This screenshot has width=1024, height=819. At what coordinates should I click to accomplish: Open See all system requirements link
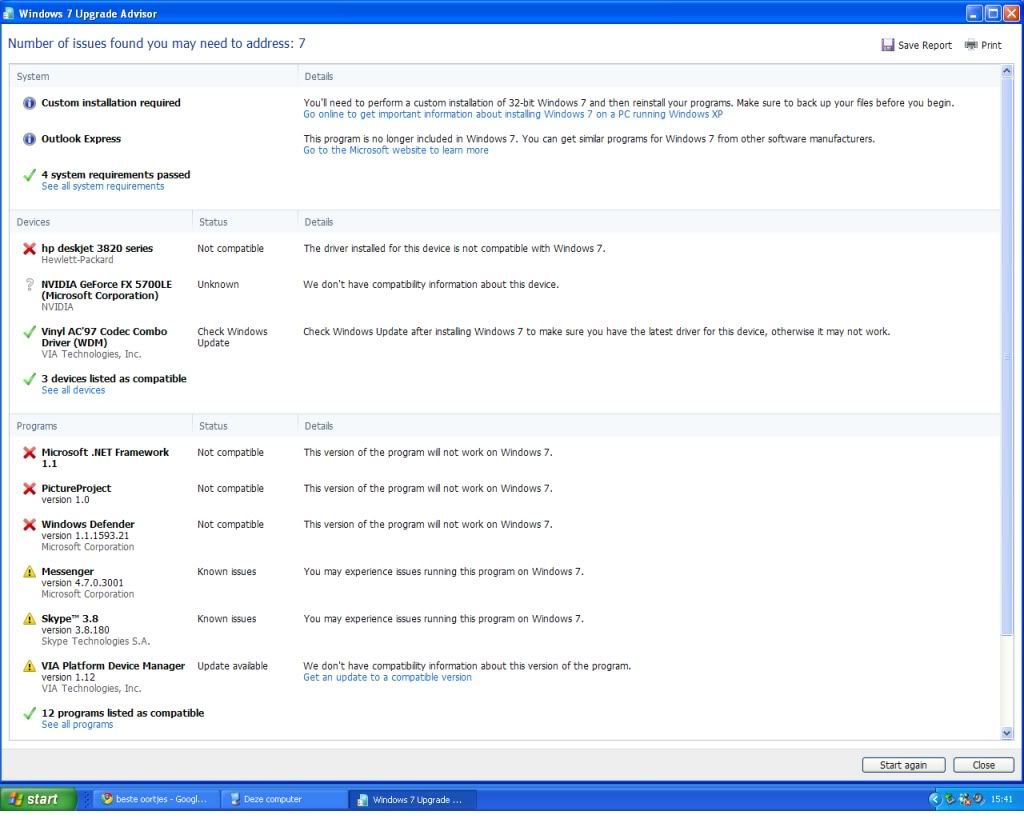(103, 186)
